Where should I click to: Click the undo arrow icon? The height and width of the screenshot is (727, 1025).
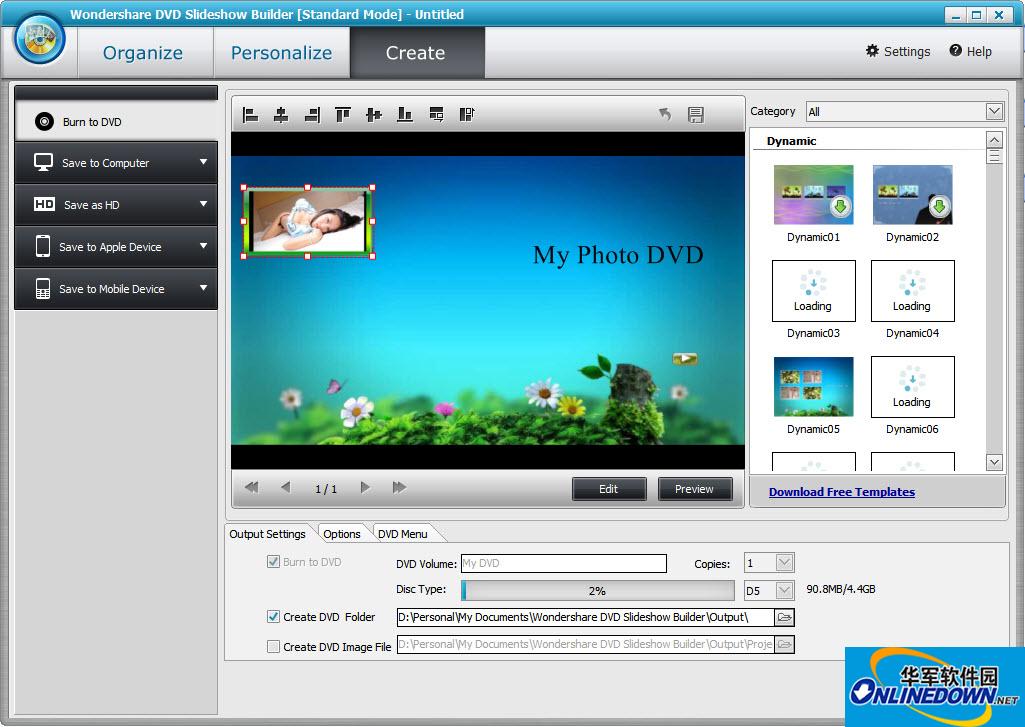[x=664, y=115]
